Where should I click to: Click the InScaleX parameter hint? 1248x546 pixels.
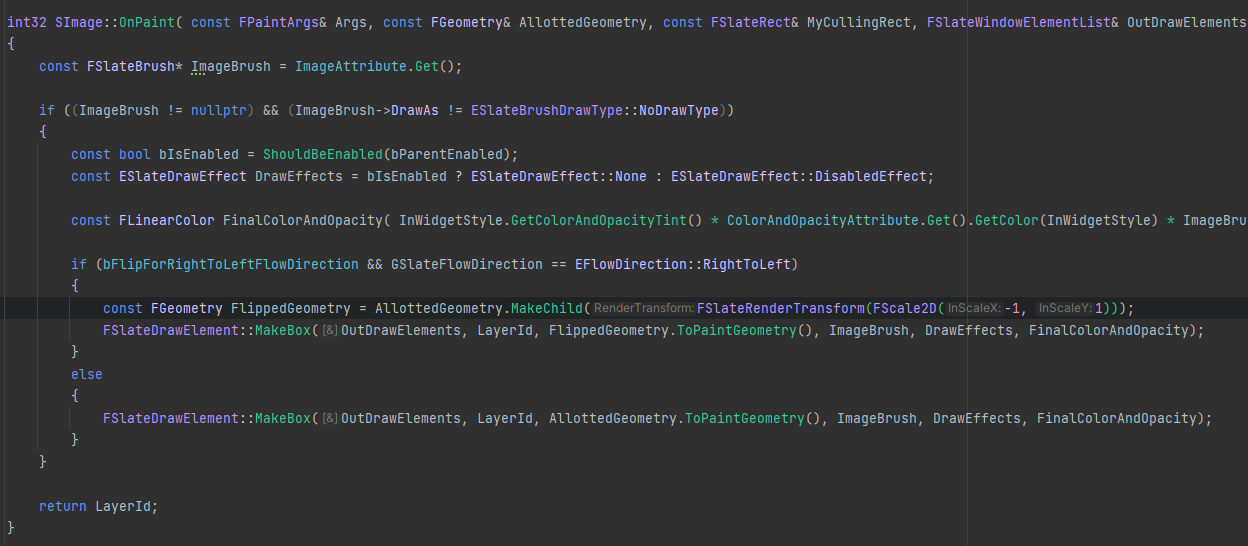pos(973,308)
